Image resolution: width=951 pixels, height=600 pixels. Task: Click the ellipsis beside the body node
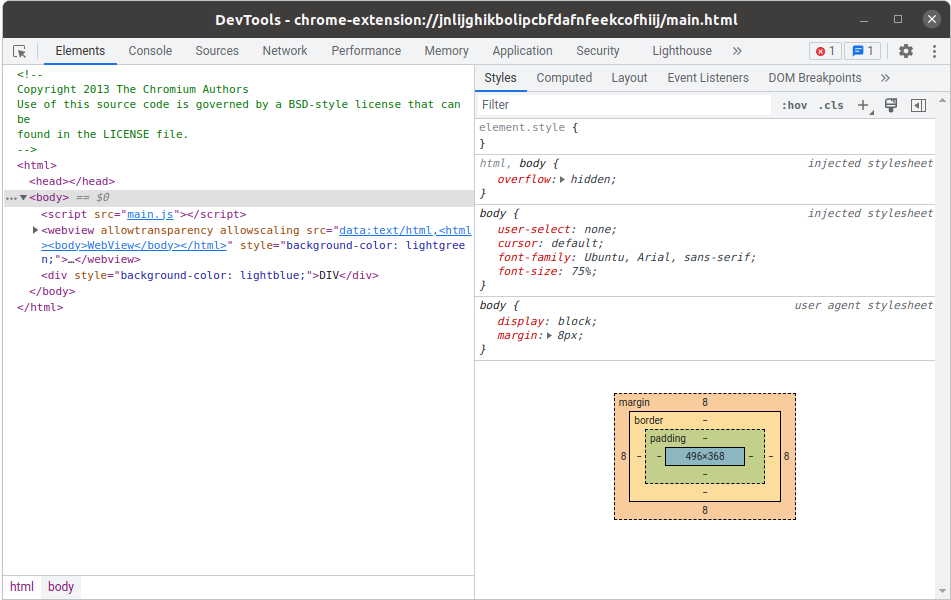tap(11, 198)
